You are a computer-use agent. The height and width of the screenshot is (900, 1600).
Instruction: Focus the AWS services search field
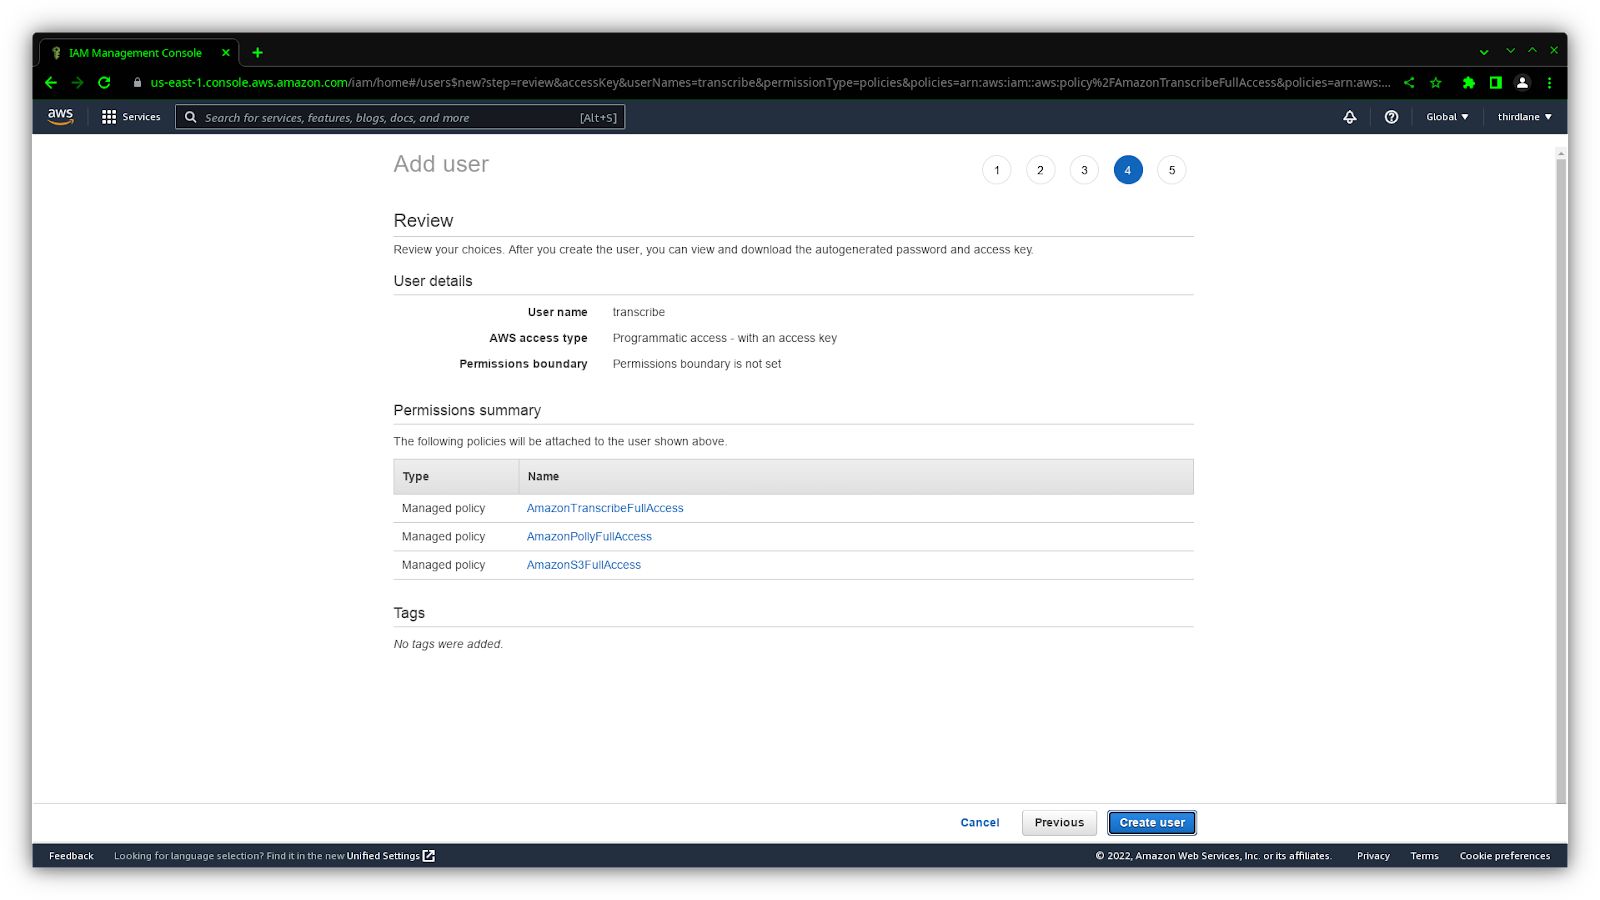coord(400,117)
